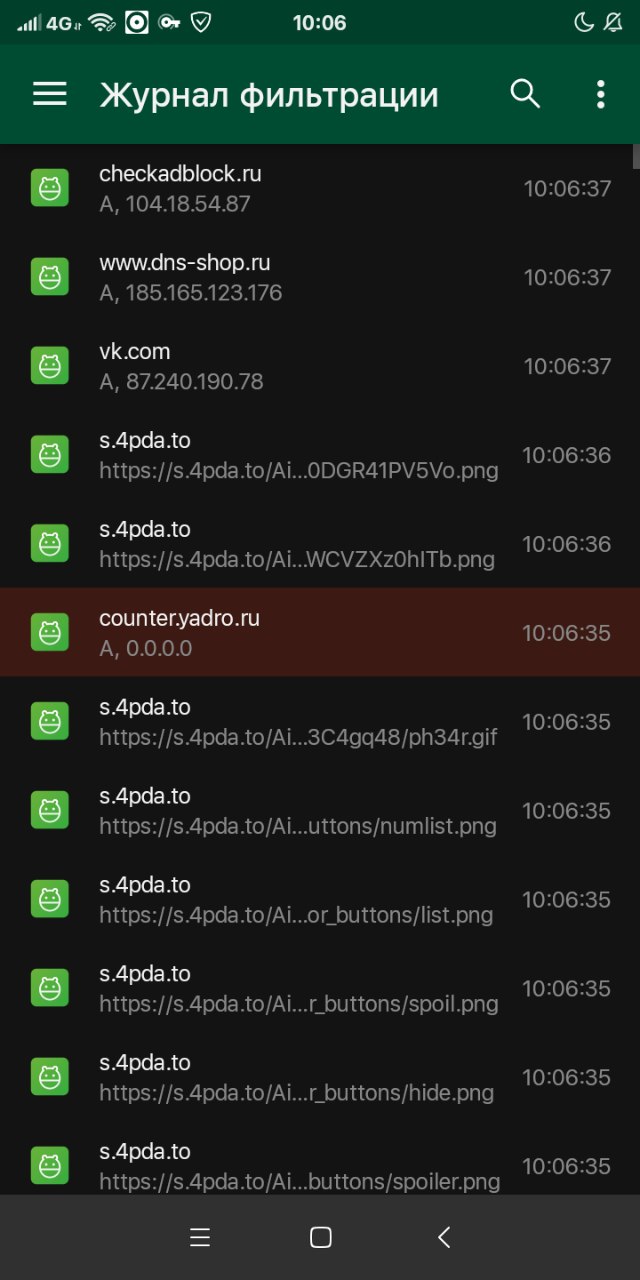
Task: Tap the app icon beside checkadblock.ru
Action: (50, 188)
